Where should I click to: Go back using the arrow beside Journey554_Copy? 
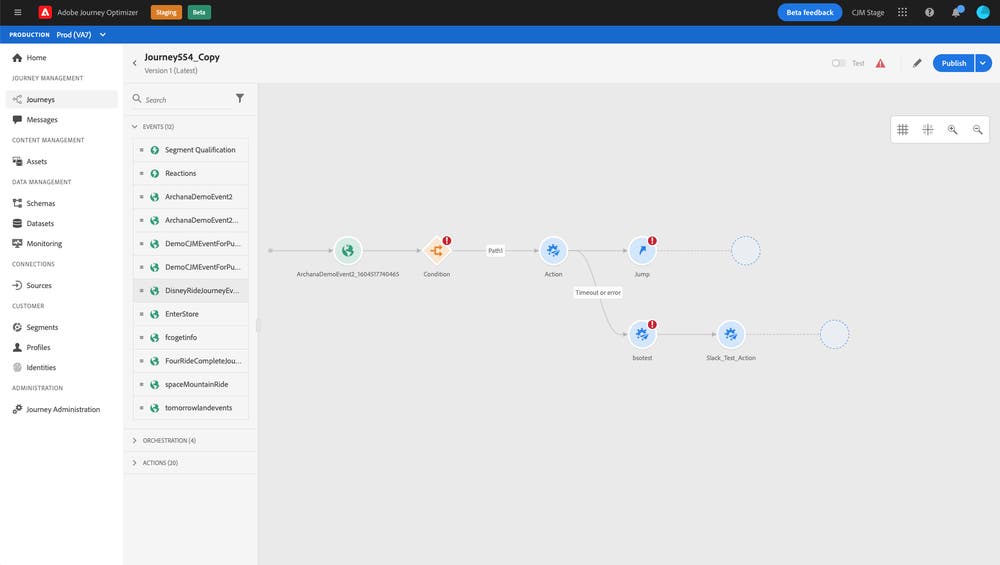coord(135,63)
